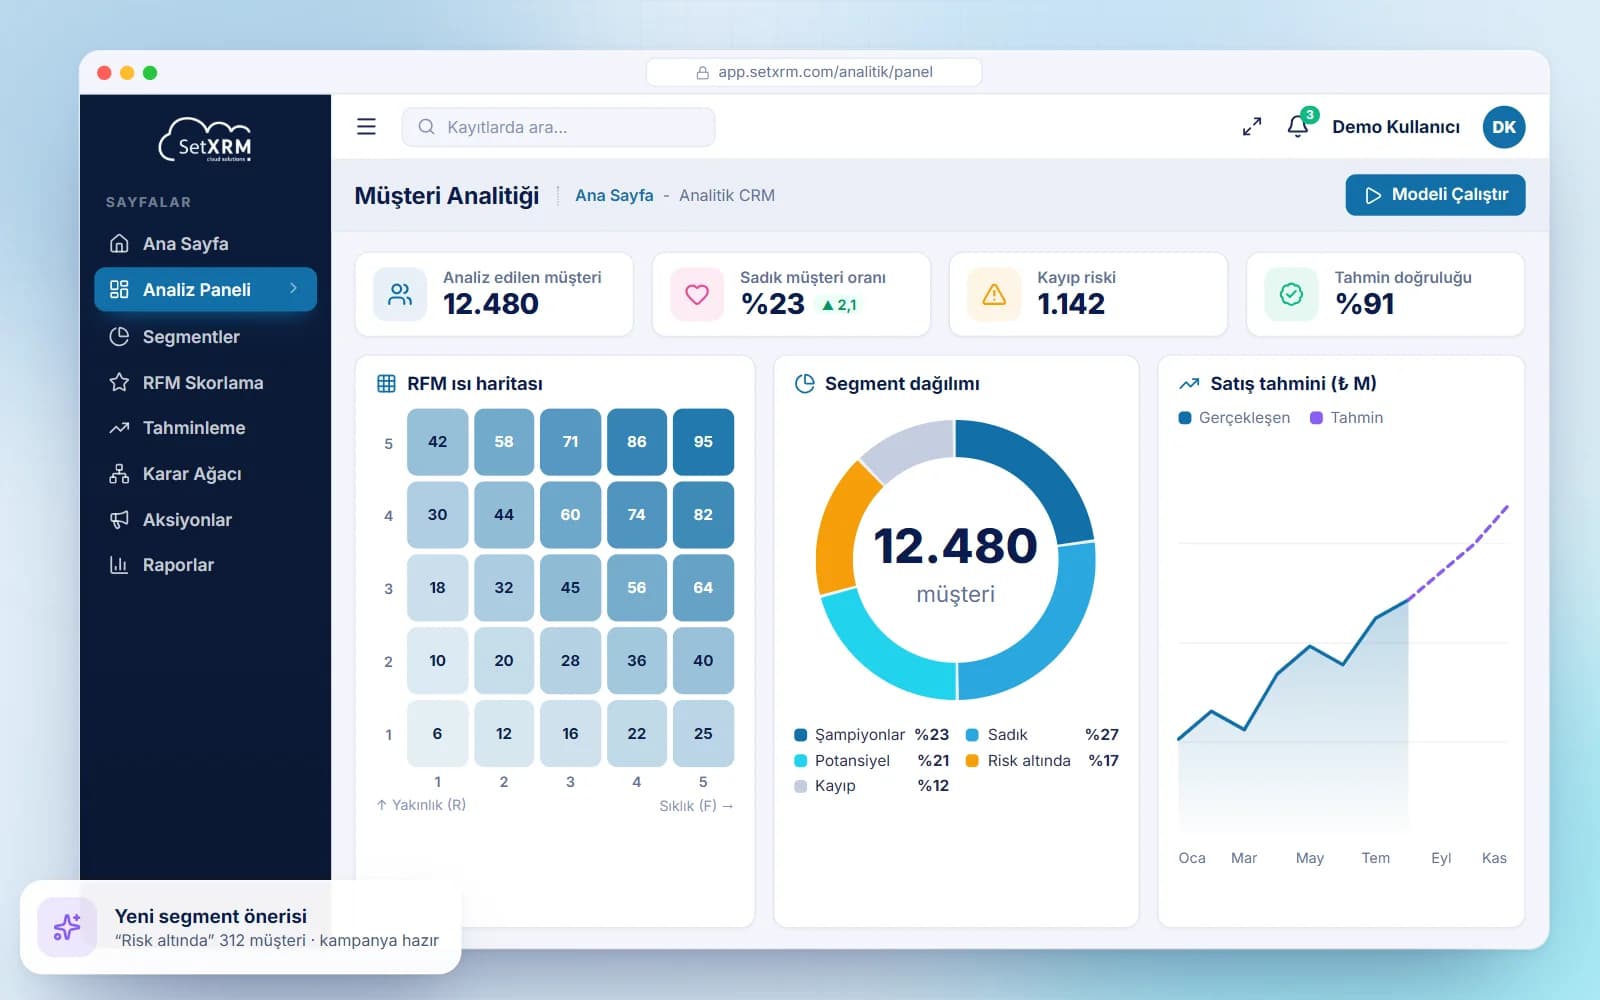Run the model with Modeli Çalıştır
This screenshot has width=1600, height=1000.
pos(1435,195)
